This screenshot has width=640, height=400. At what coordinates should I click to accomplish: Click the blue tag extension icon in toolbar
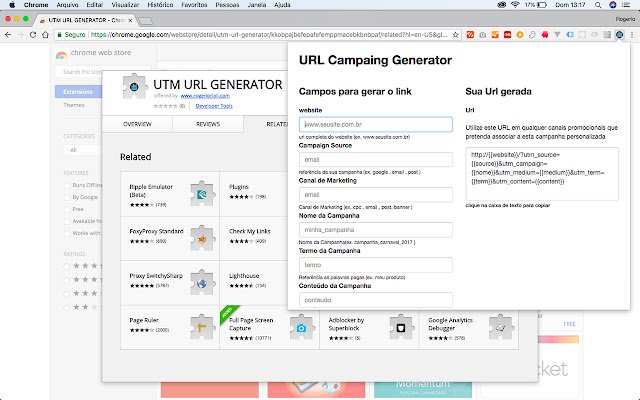tap(570, 35)
